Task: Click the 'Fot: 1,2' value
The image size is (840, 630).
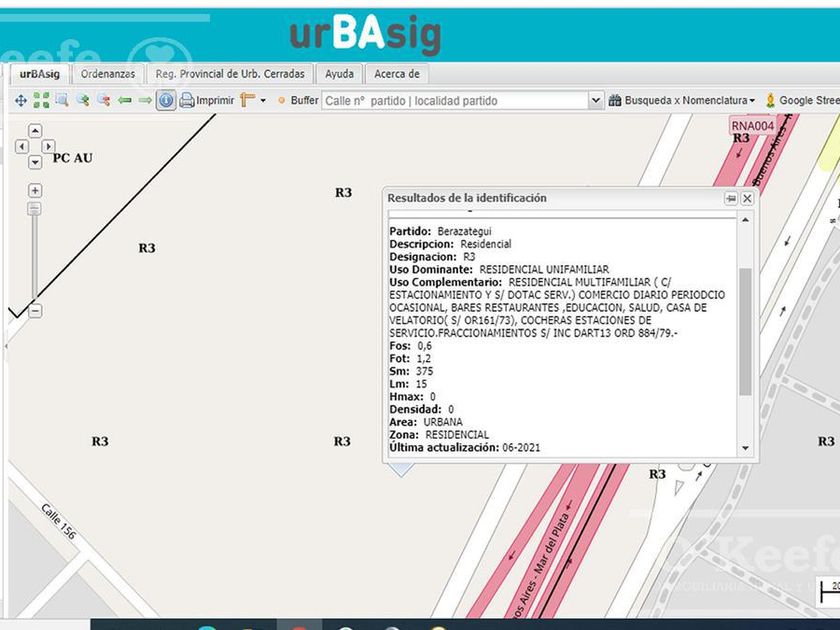Action: point(410,359)
